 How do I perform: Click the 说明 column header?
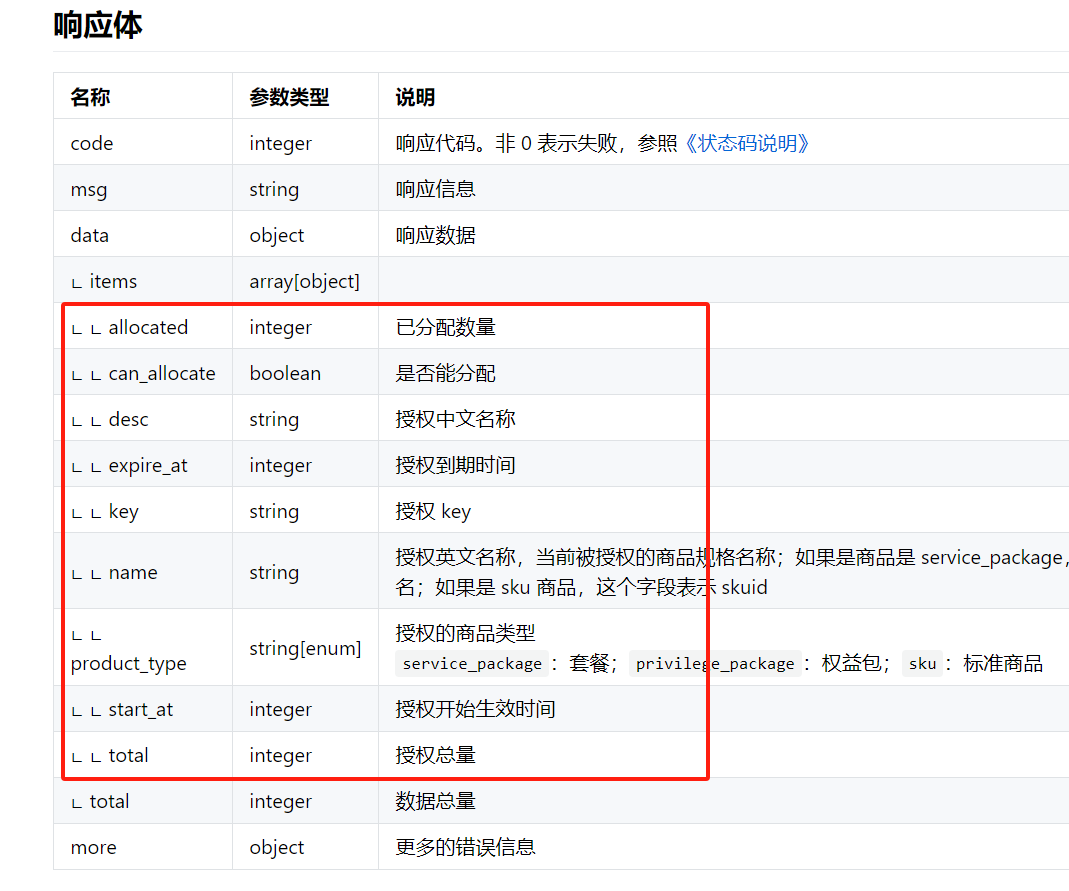coord(415,97)
